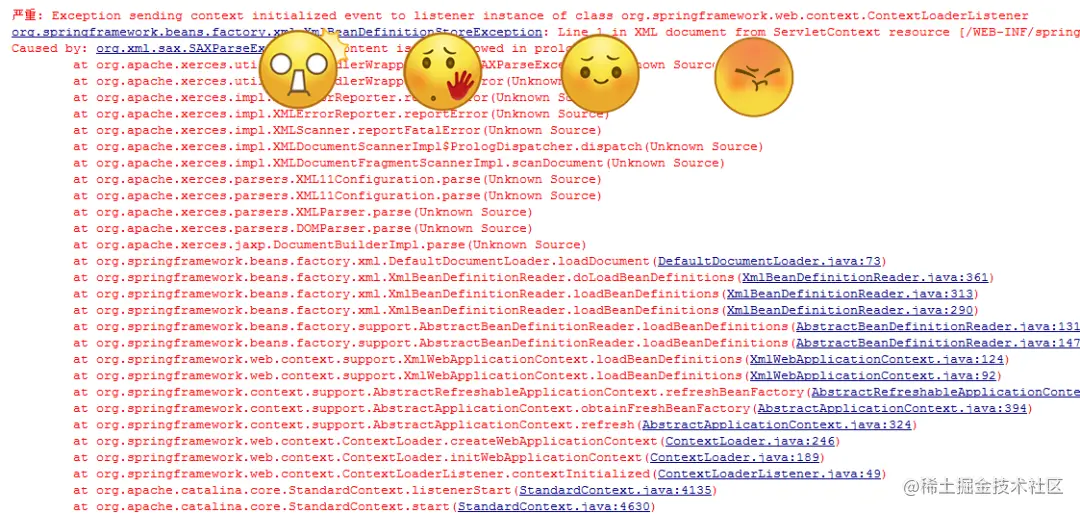Viewport: 1080px width, 513px height.
Task: Click the emoji with red hand
Action: pos(442,74)
